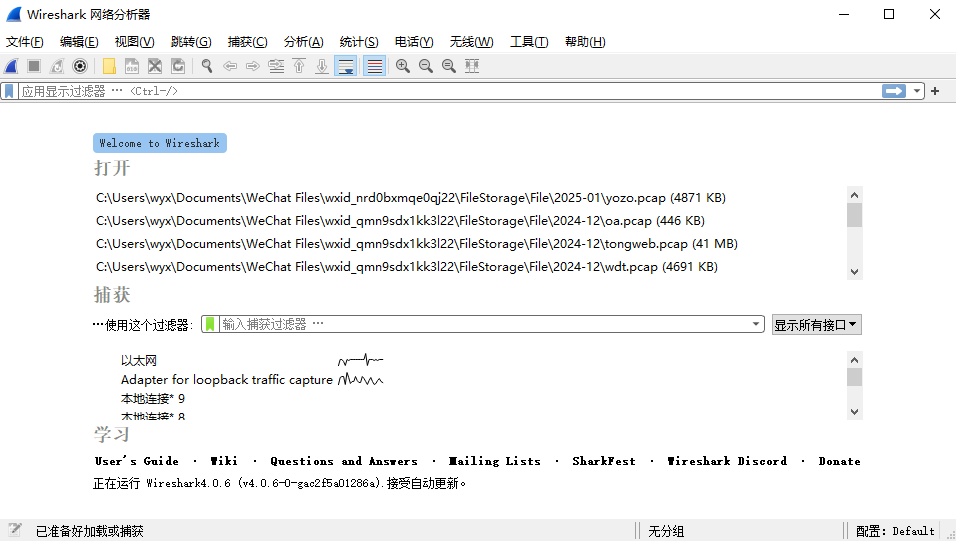Open the 视图(V) menu
This screenshot has width=956, height=541.
[x=135, y=41]
